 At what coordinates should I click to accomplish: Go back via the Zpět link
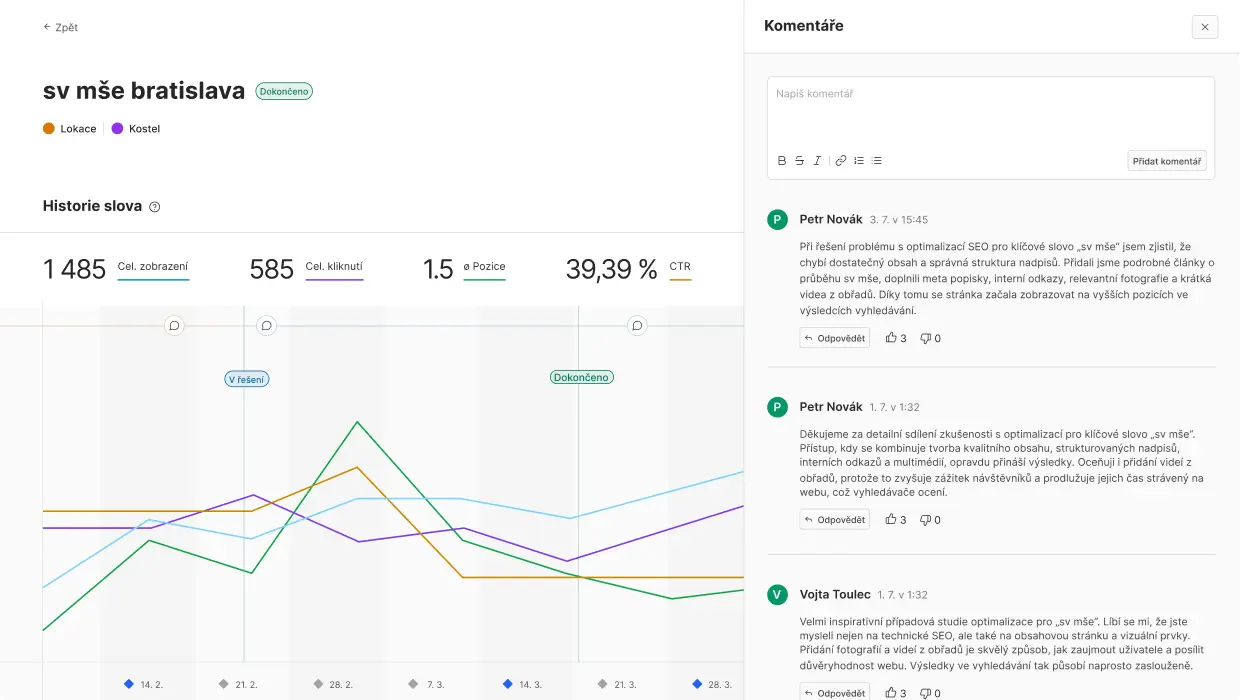coord(61,27)
